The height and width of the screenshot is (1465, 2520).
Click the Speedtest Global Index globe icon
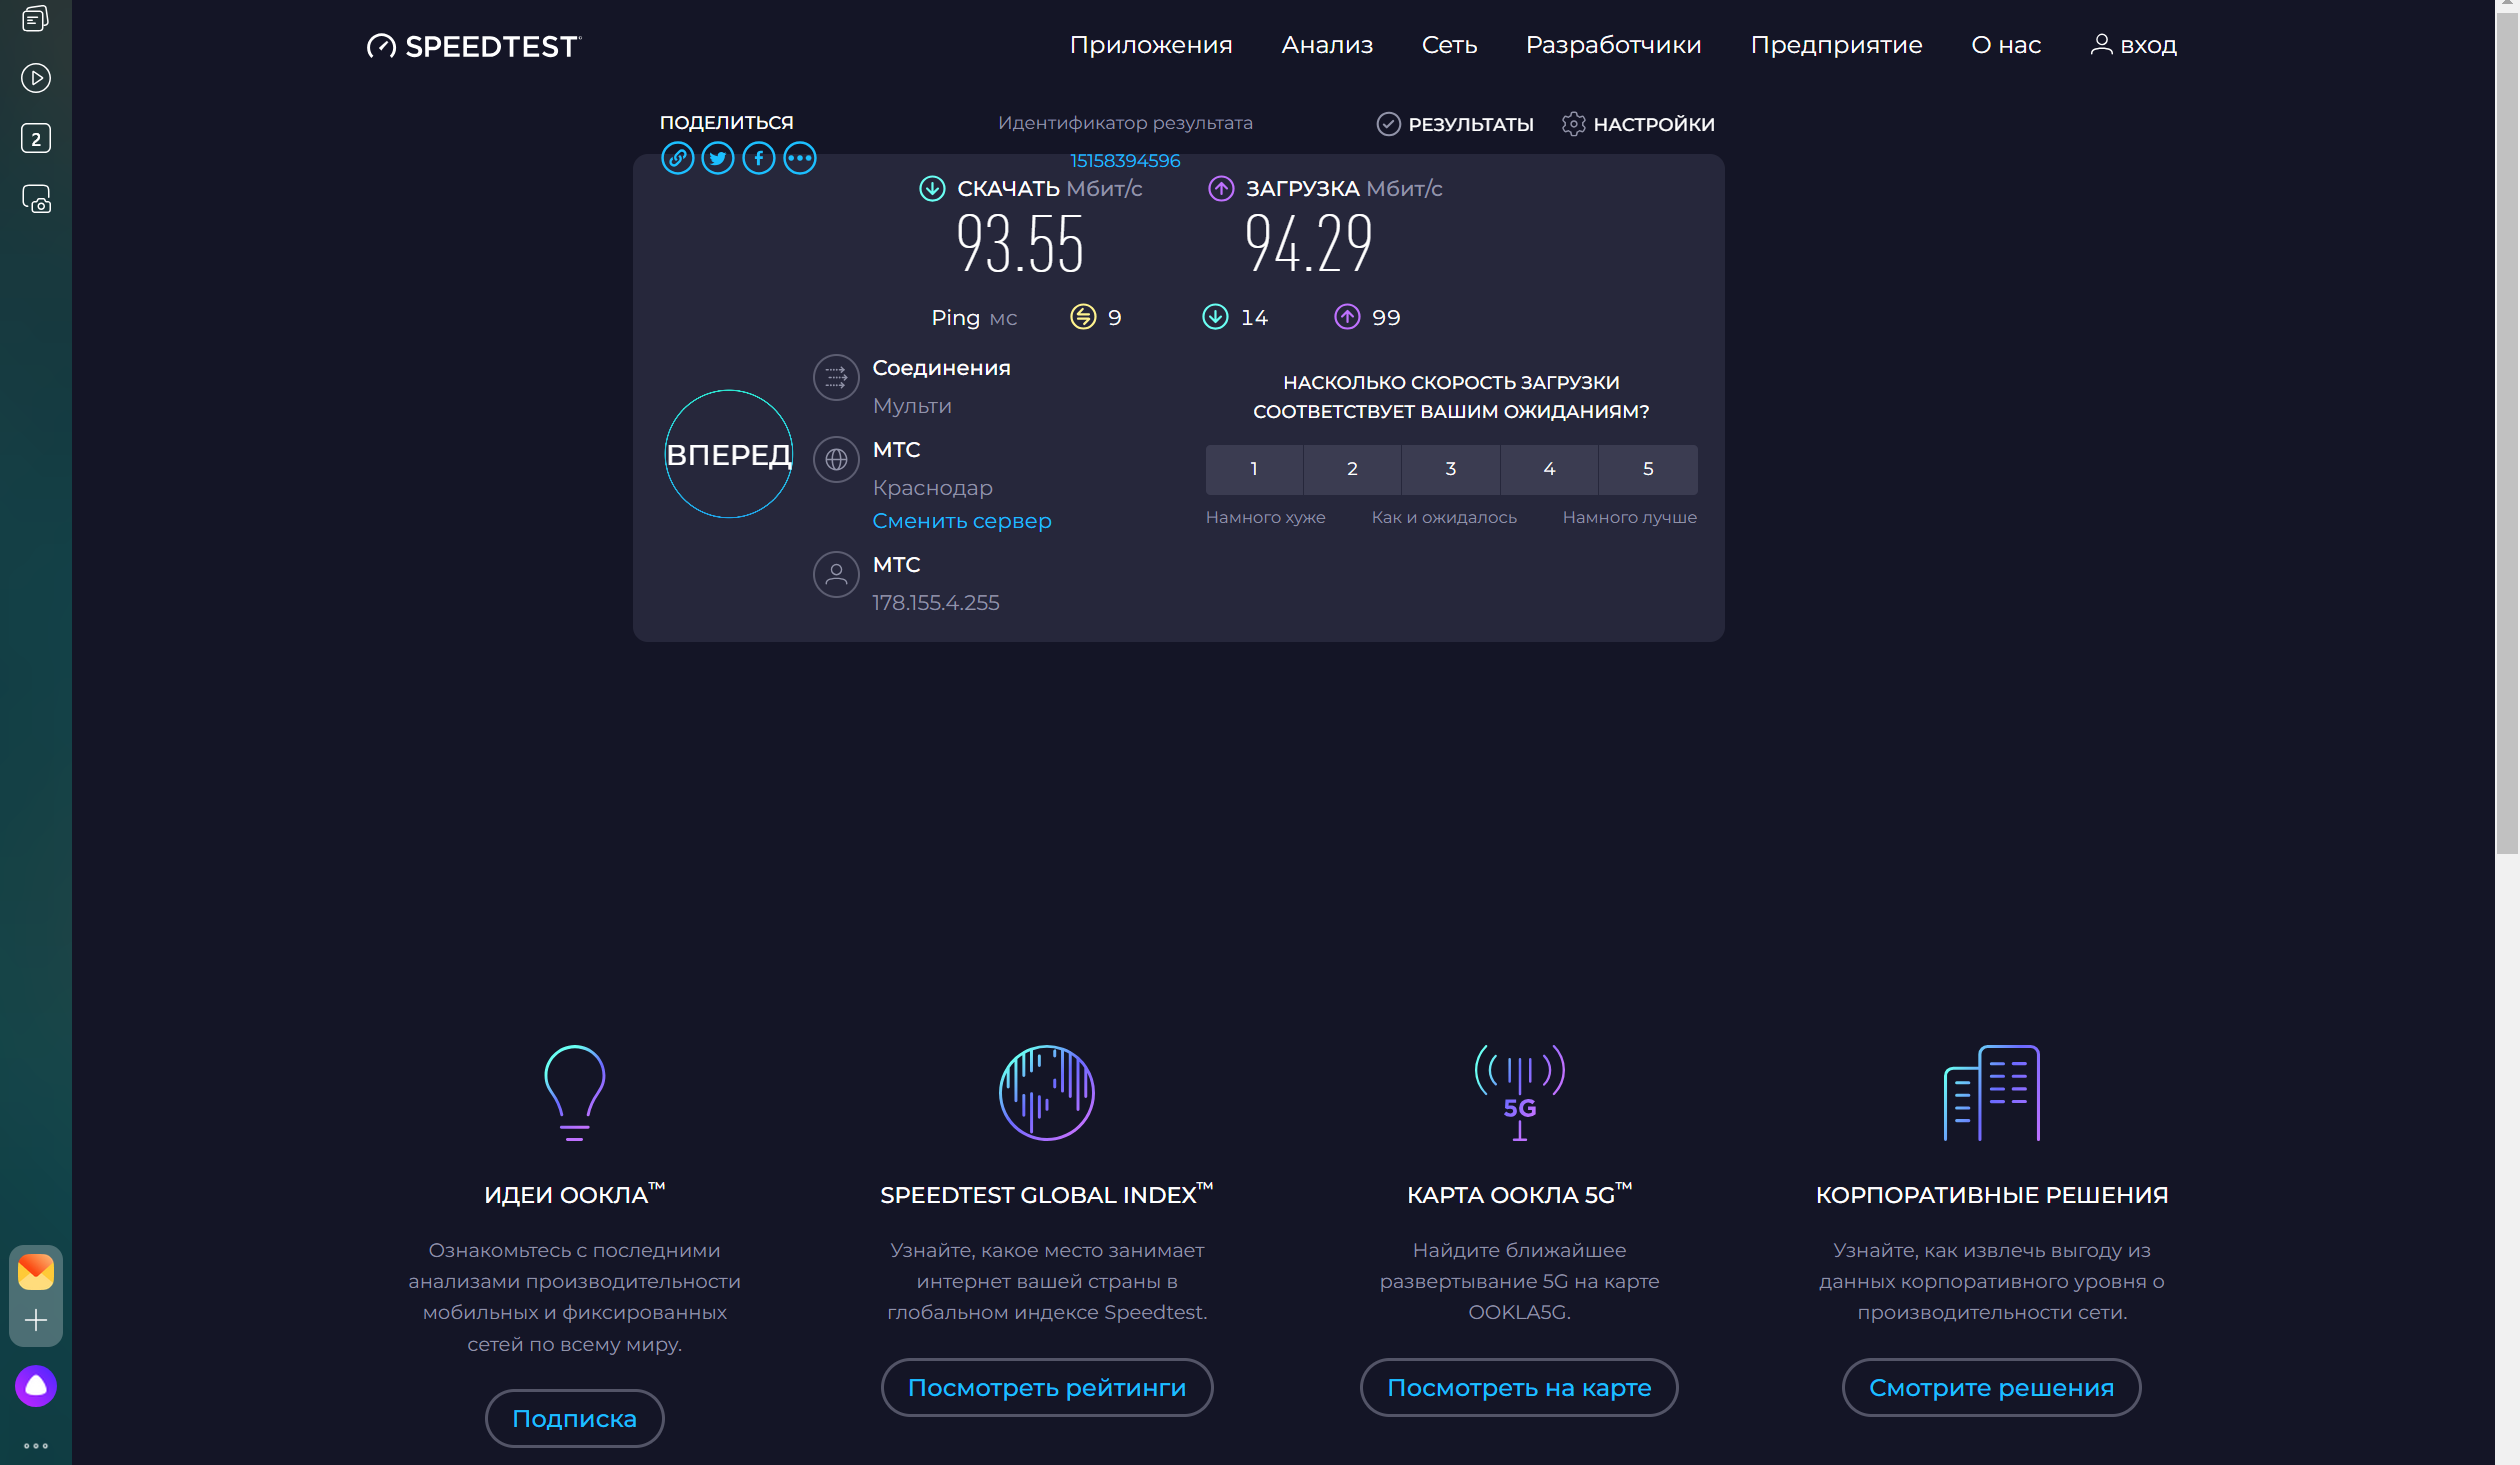[x=1047, y=1092]
